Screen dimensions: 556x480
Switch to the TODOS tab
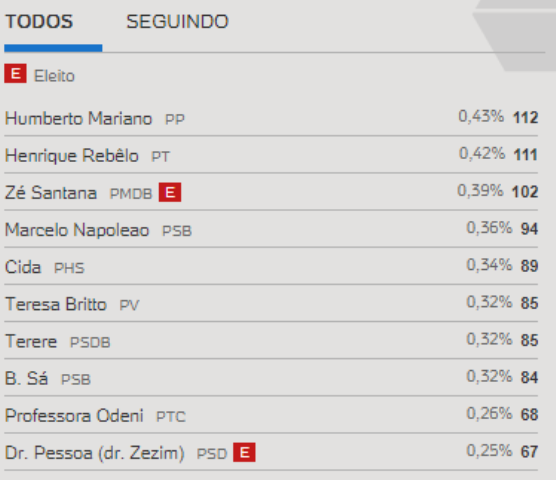pos(39,22)
